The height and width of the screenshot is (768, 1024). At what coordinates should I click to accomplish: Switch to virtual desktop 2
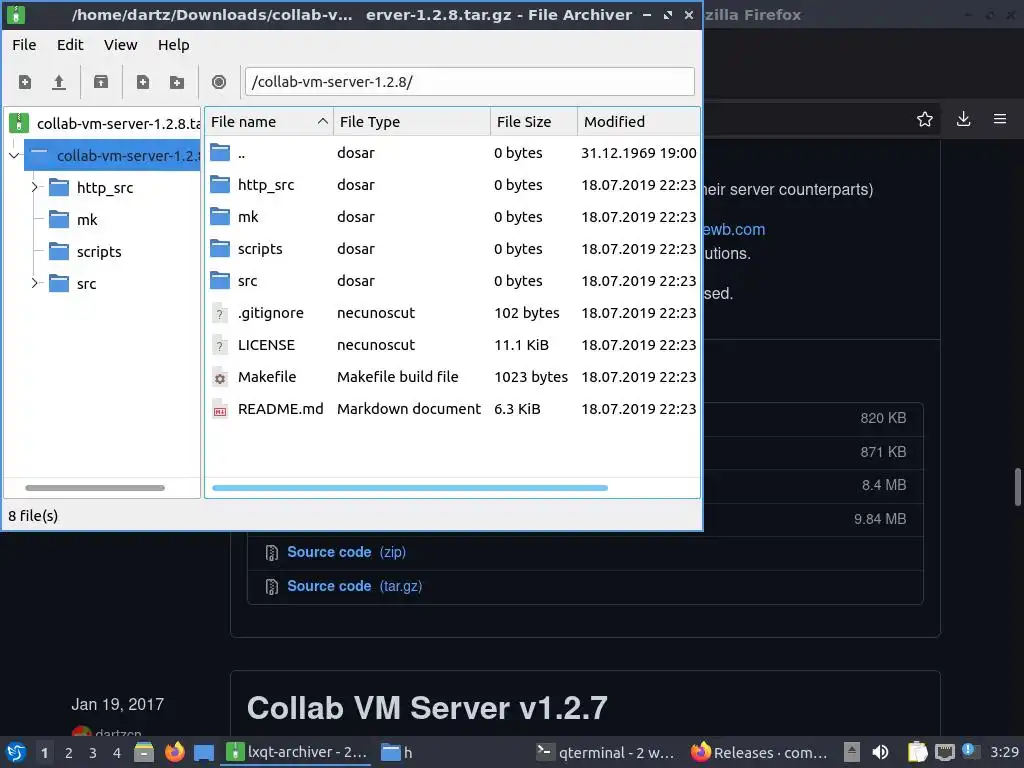tap(69, 753)
